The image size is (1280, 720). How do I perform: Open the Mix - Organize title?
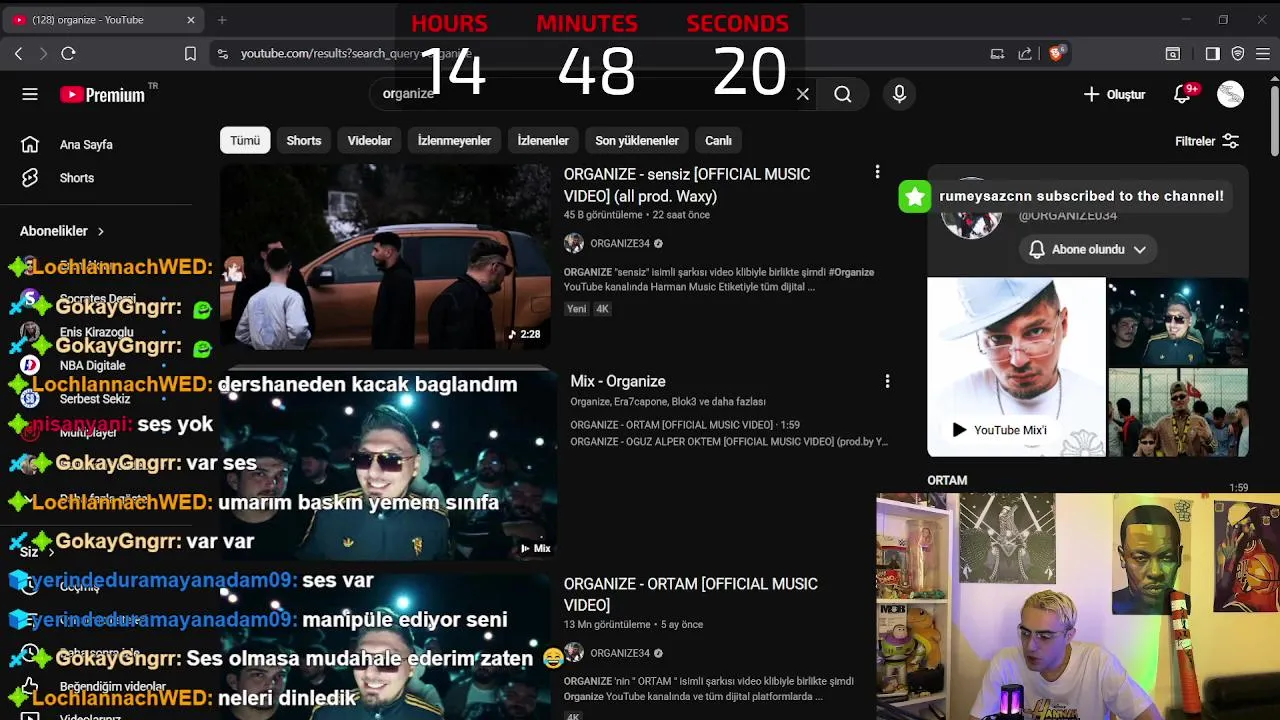tap(618, 381)
